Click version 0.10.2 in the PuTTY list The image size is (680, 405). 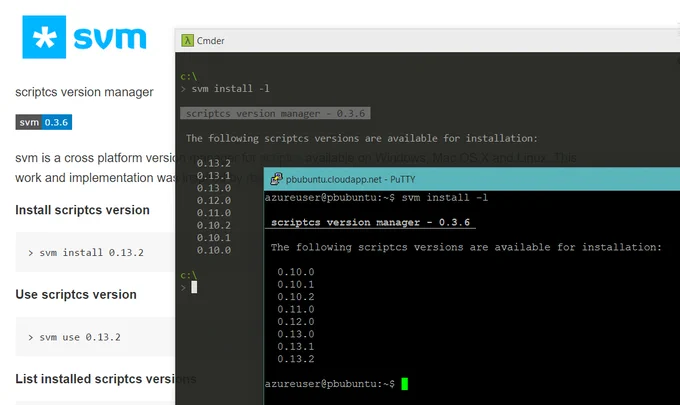pos(296,297)
